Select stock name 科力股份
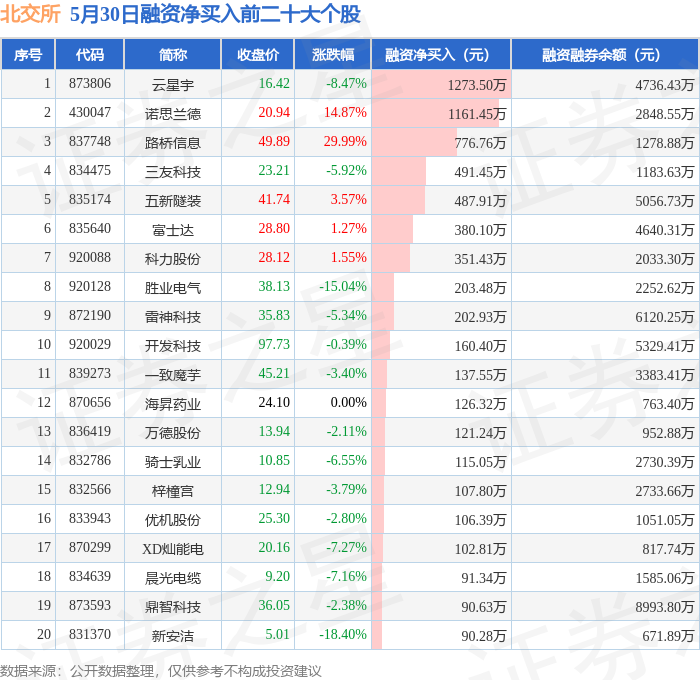 (173, 259)
